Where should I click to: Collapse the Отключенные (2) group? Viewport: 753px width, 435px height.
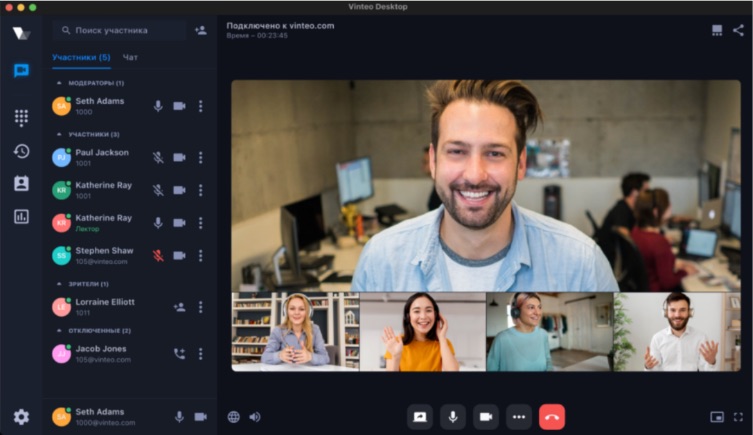tap(59, 330)
